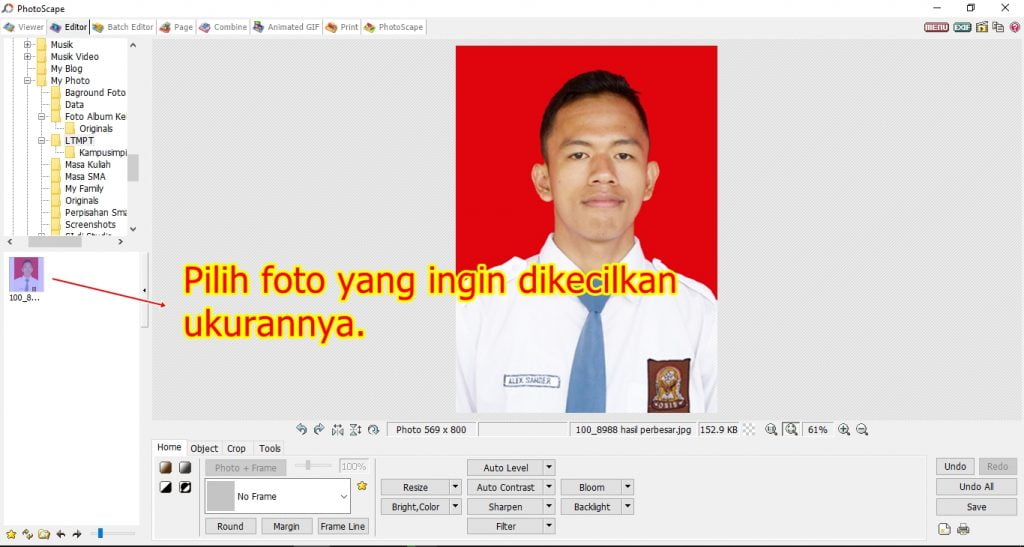Viewport: 1024px width, 547px height.
Task: Rotate the photo clockwise
Action: pos(319,429)
